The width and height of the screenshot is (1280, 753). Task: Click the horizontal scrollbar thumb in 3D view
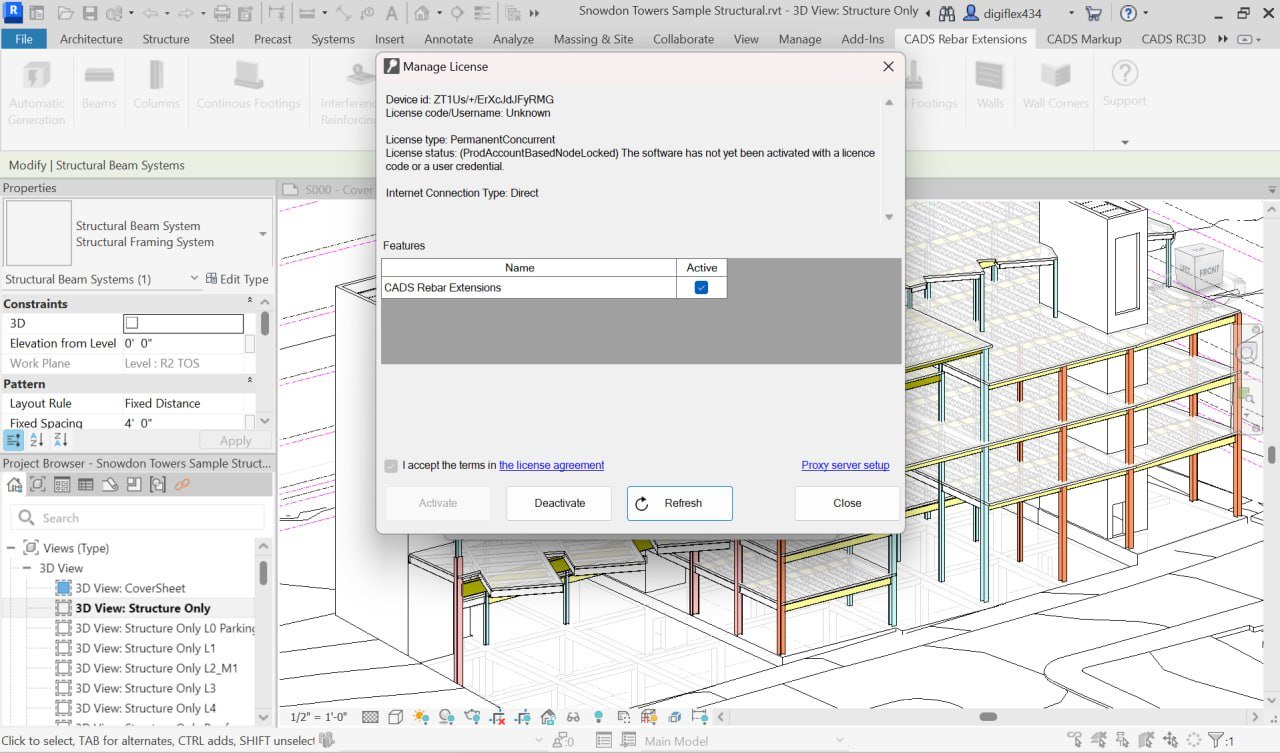click(988, 717)
